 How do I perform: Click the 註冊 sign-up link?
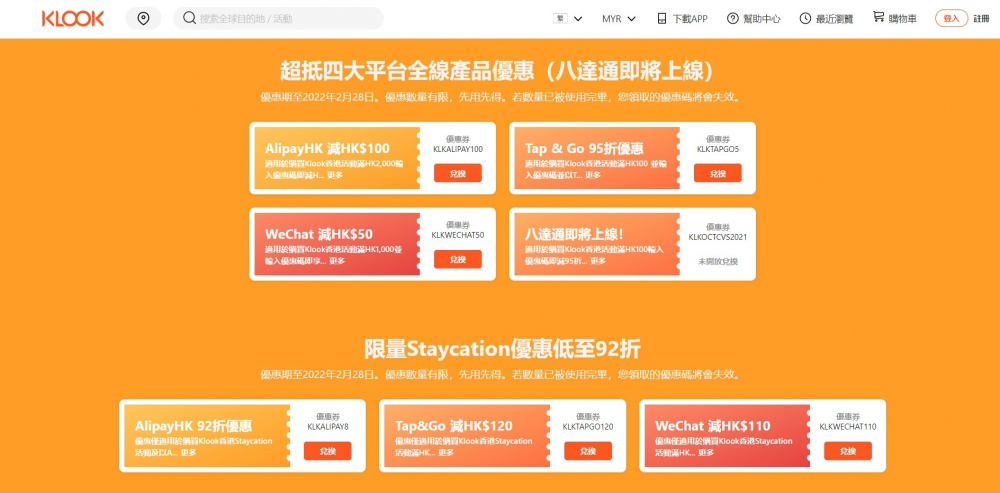coord(982,18)
